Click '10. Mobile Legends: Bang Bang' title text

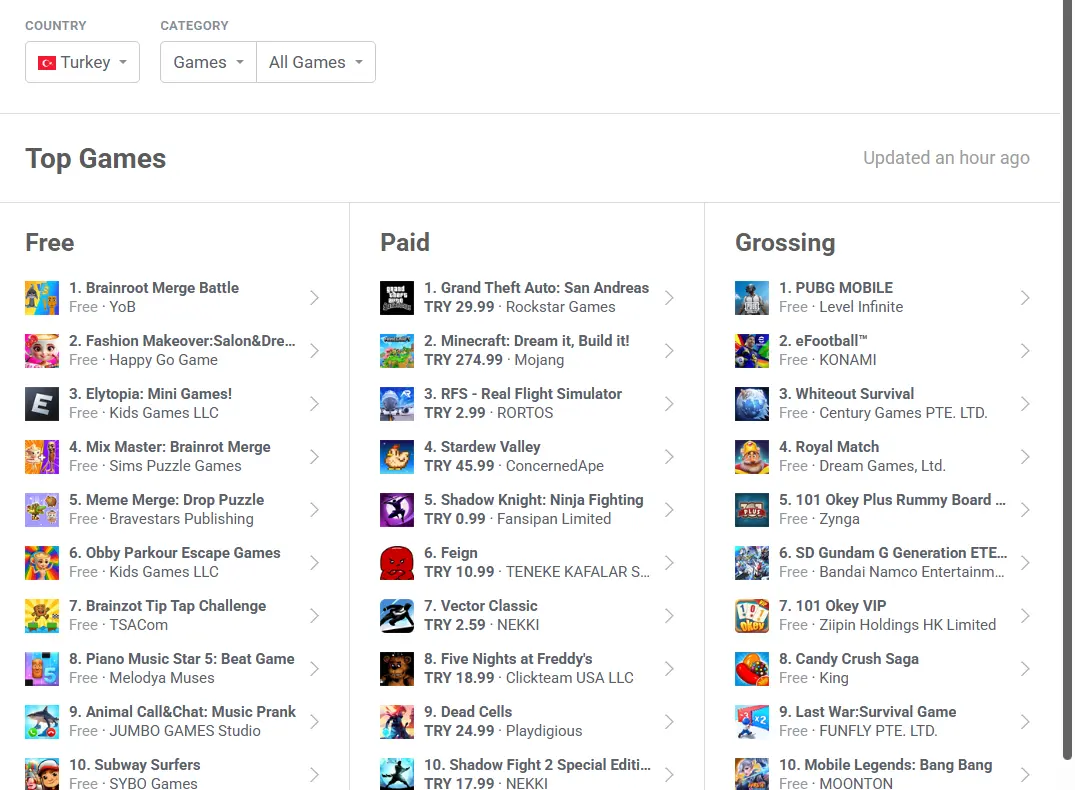pyautogui.click(x=886, y=765)
